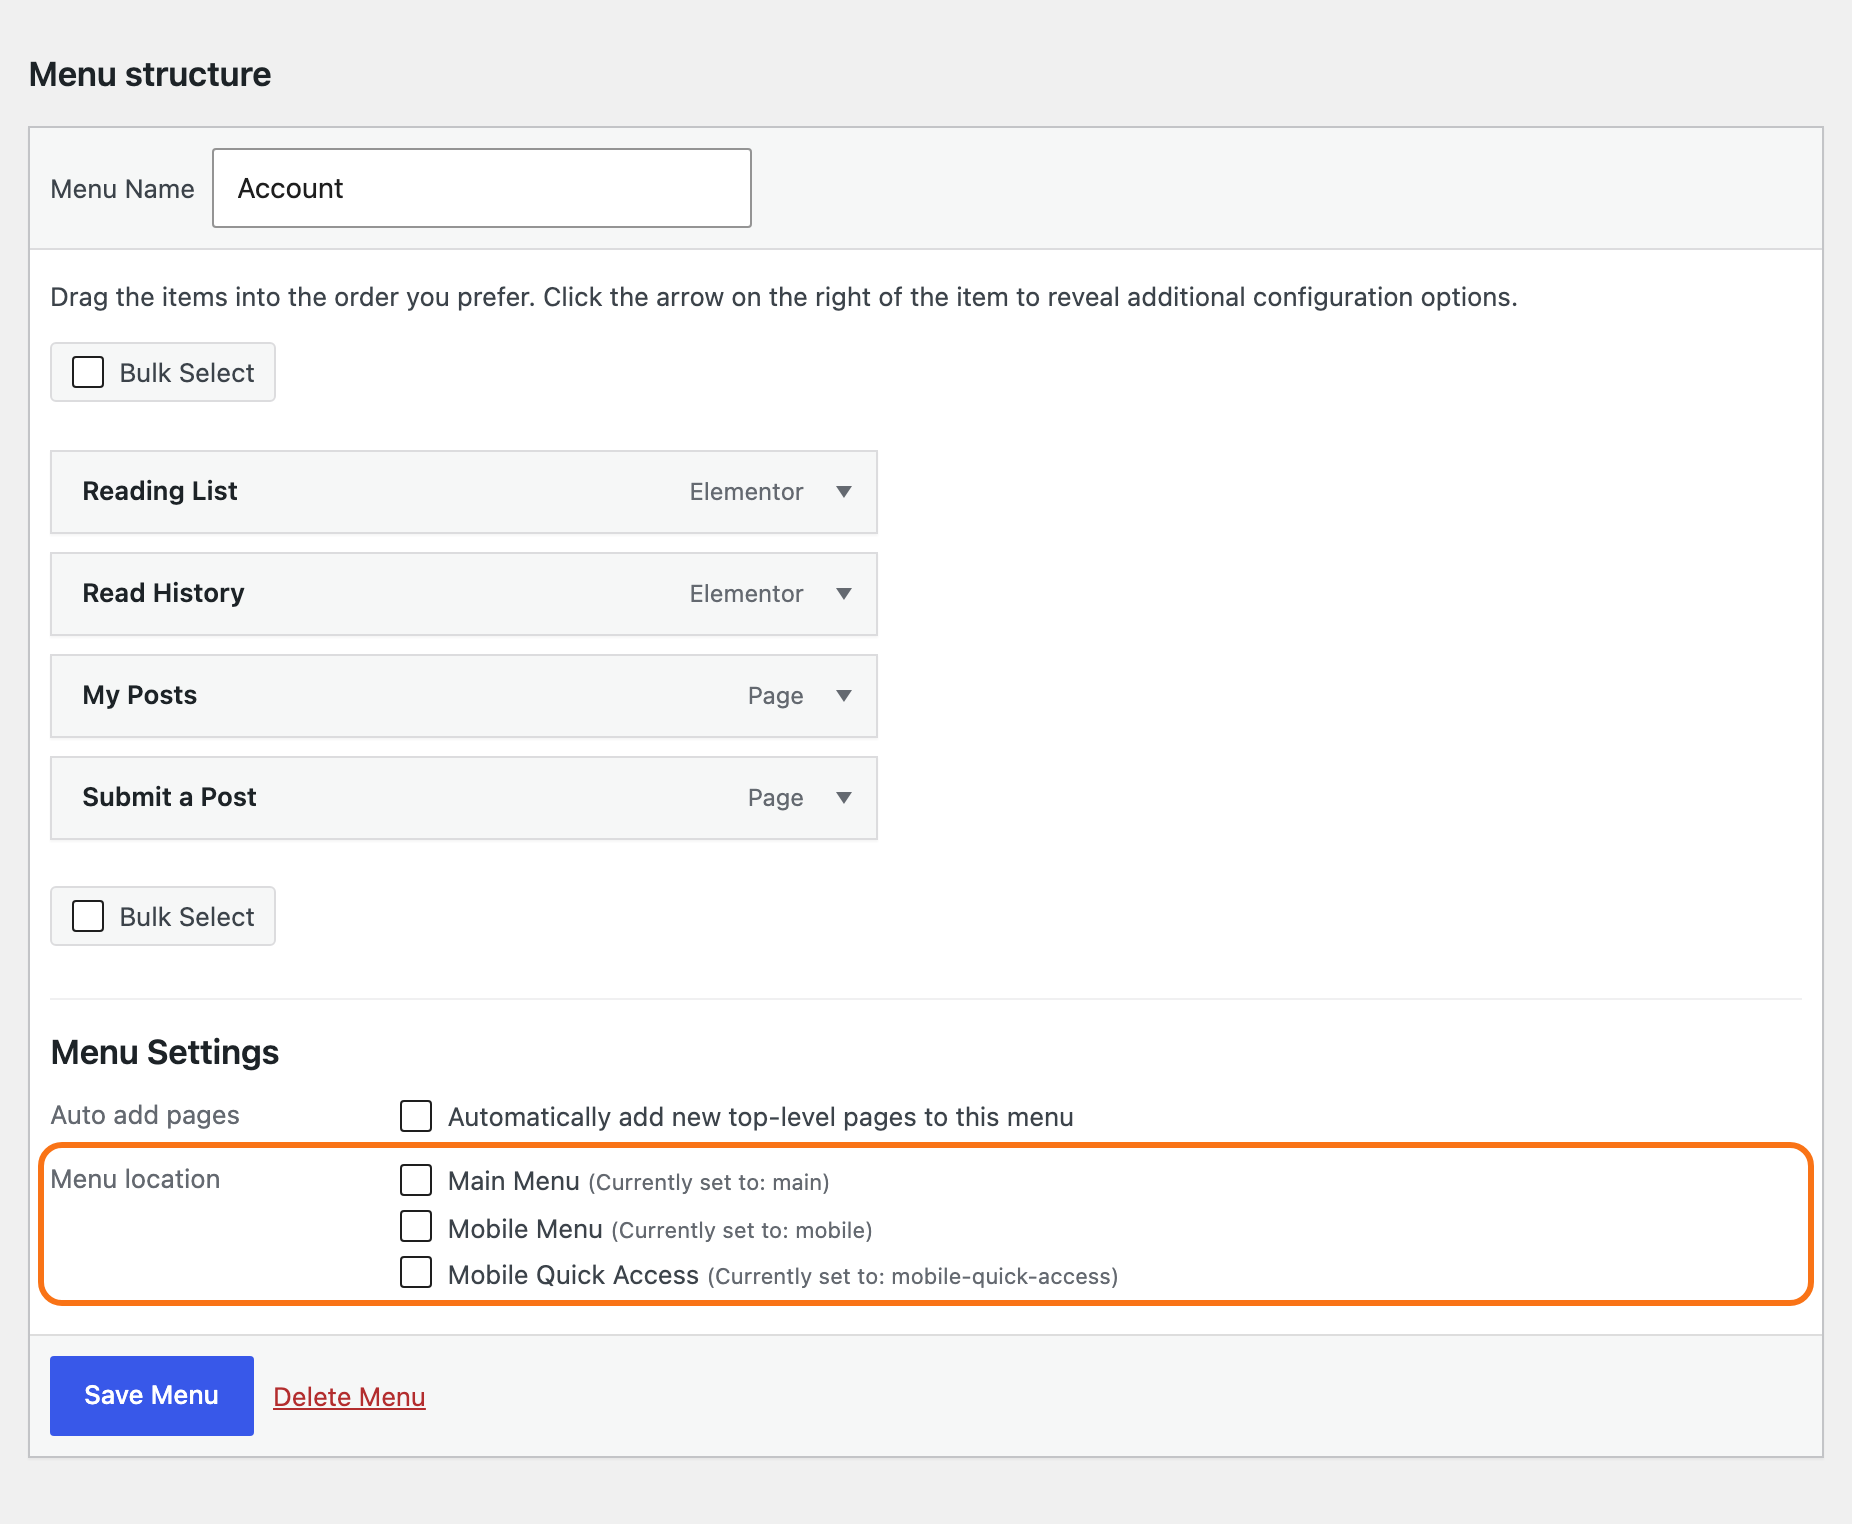The image size is (1852, 1524).
Task: Click the Page label on My Posts
Action: (x=776, y=696)
